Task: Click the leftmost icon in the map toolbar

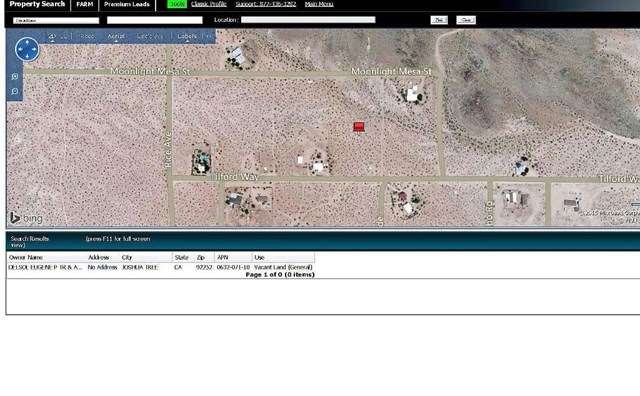Action: coord(52,37)
